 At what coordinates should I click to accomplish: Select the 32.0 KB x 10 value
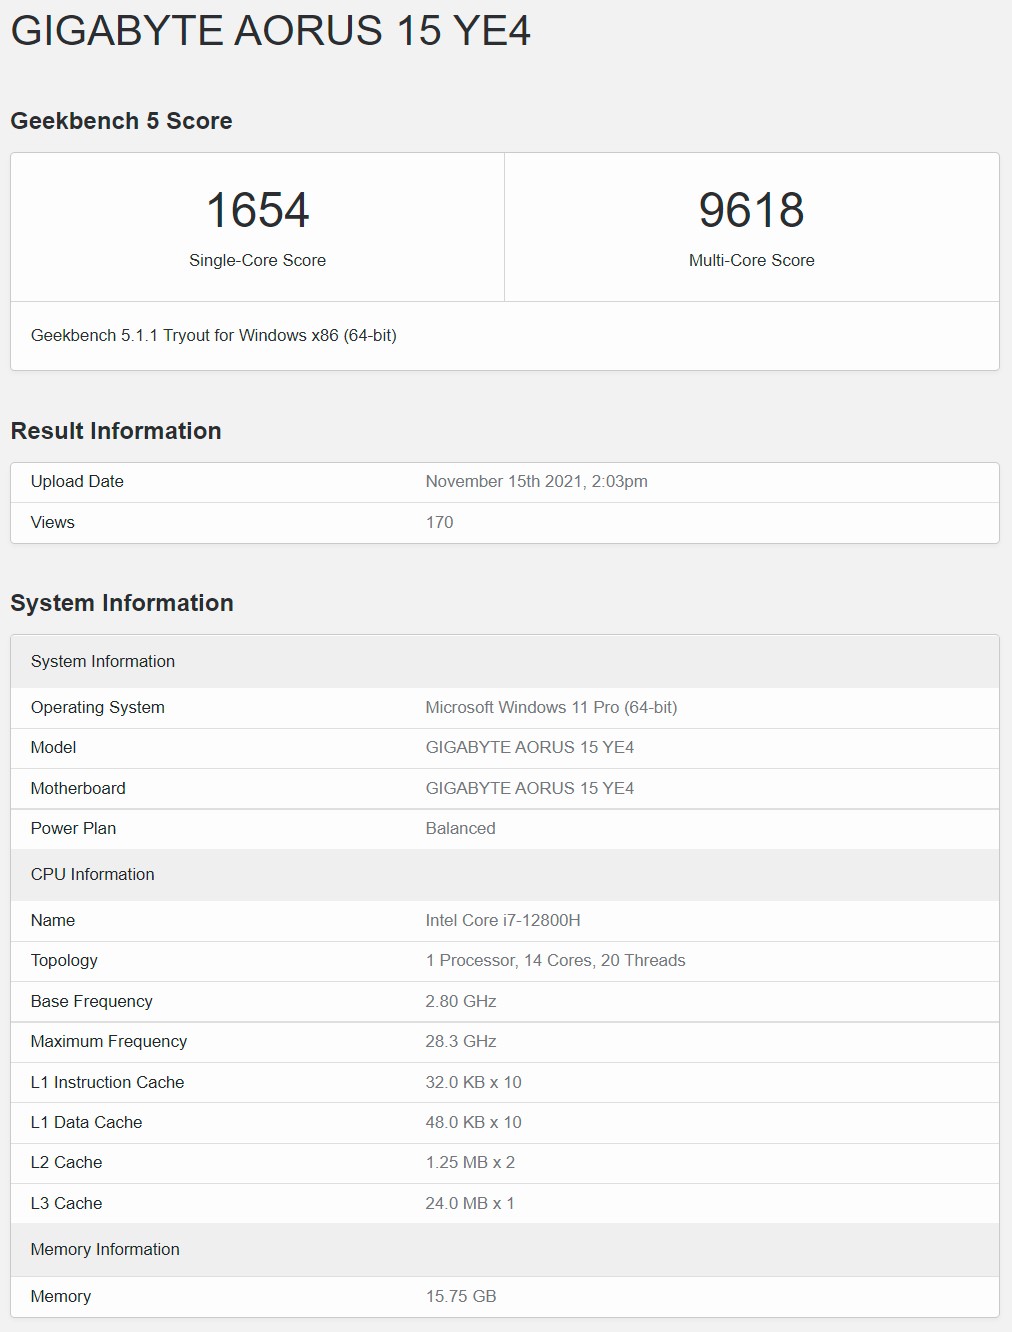click(x=474, y=1082)
